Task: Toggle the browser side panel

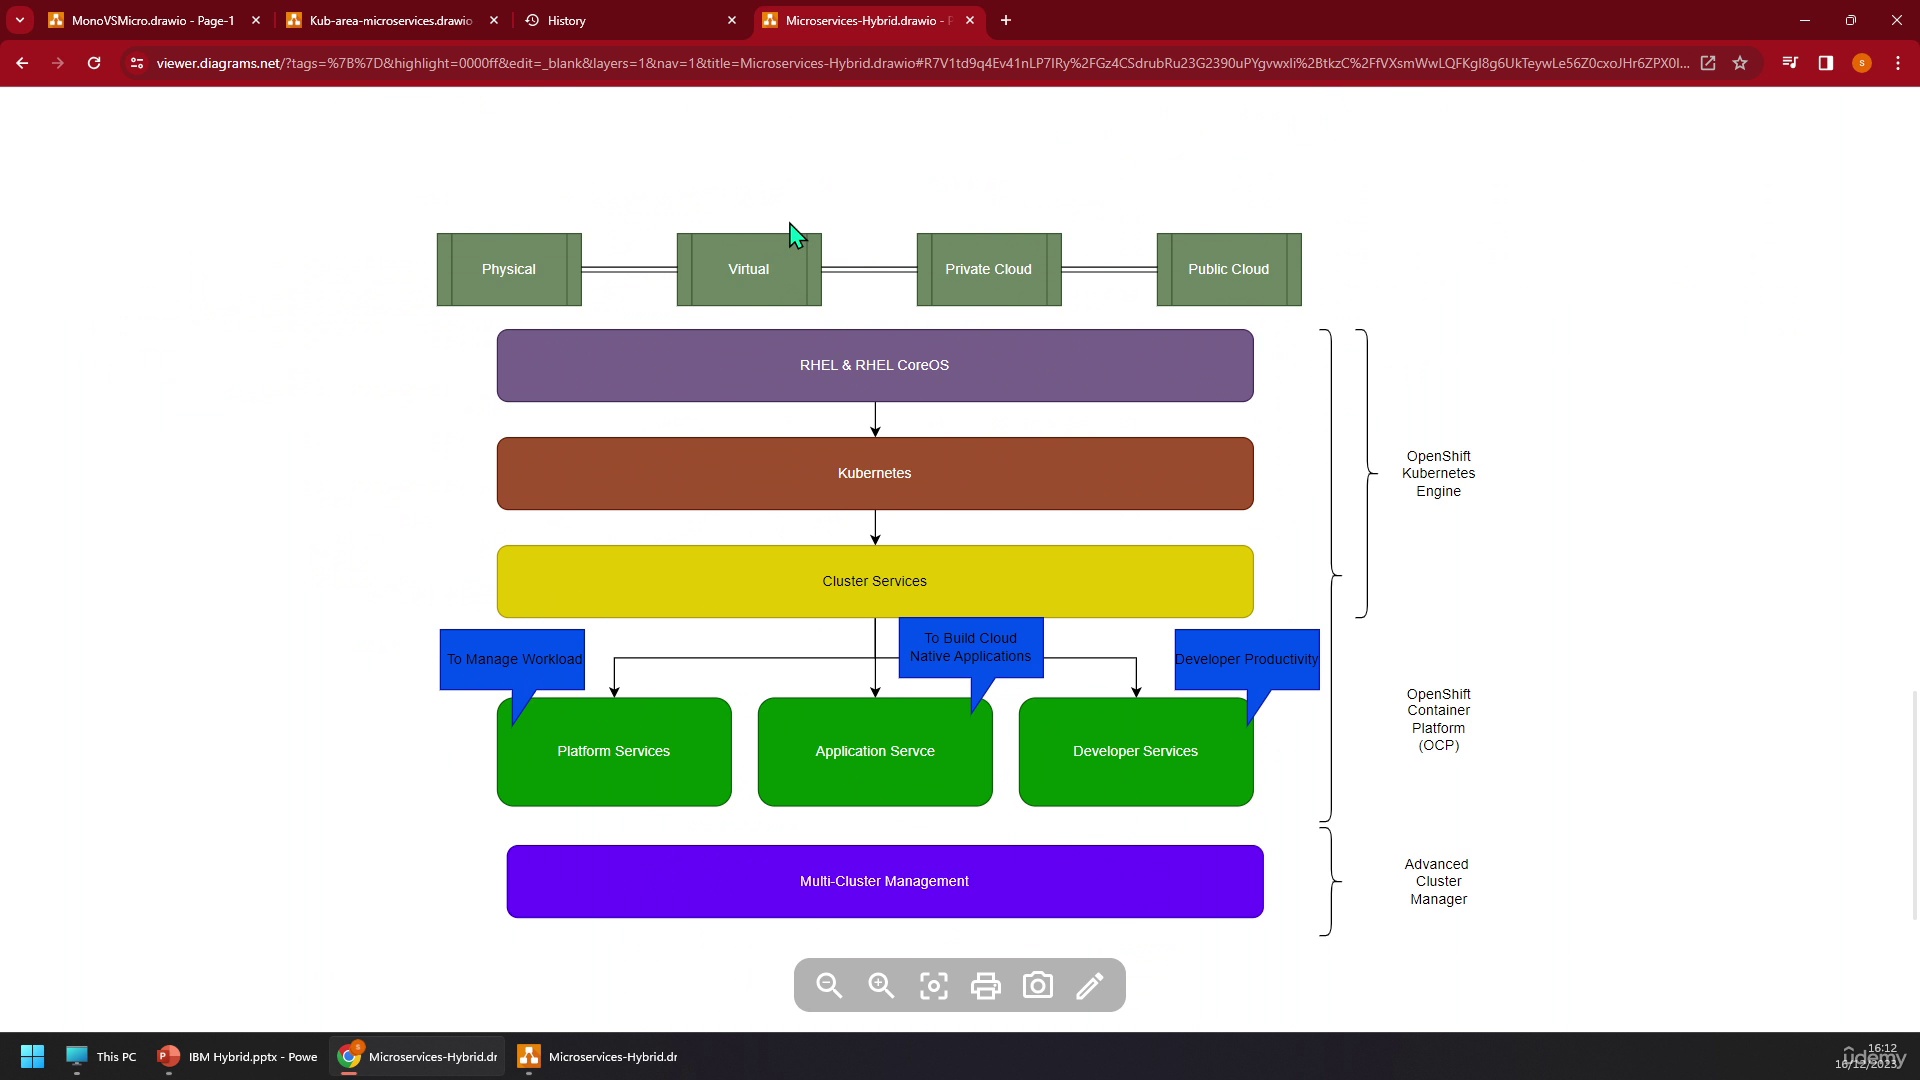Action: pos(1826,63)
